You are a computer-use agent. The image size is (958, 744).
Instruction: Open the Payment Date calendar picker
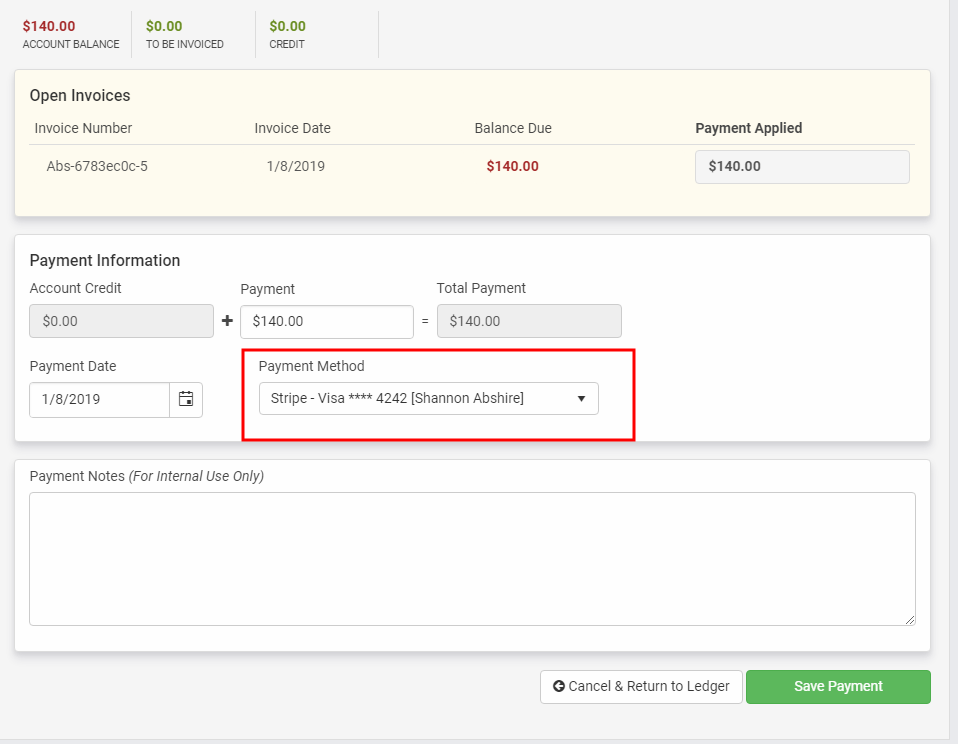(x=186, y=399)
